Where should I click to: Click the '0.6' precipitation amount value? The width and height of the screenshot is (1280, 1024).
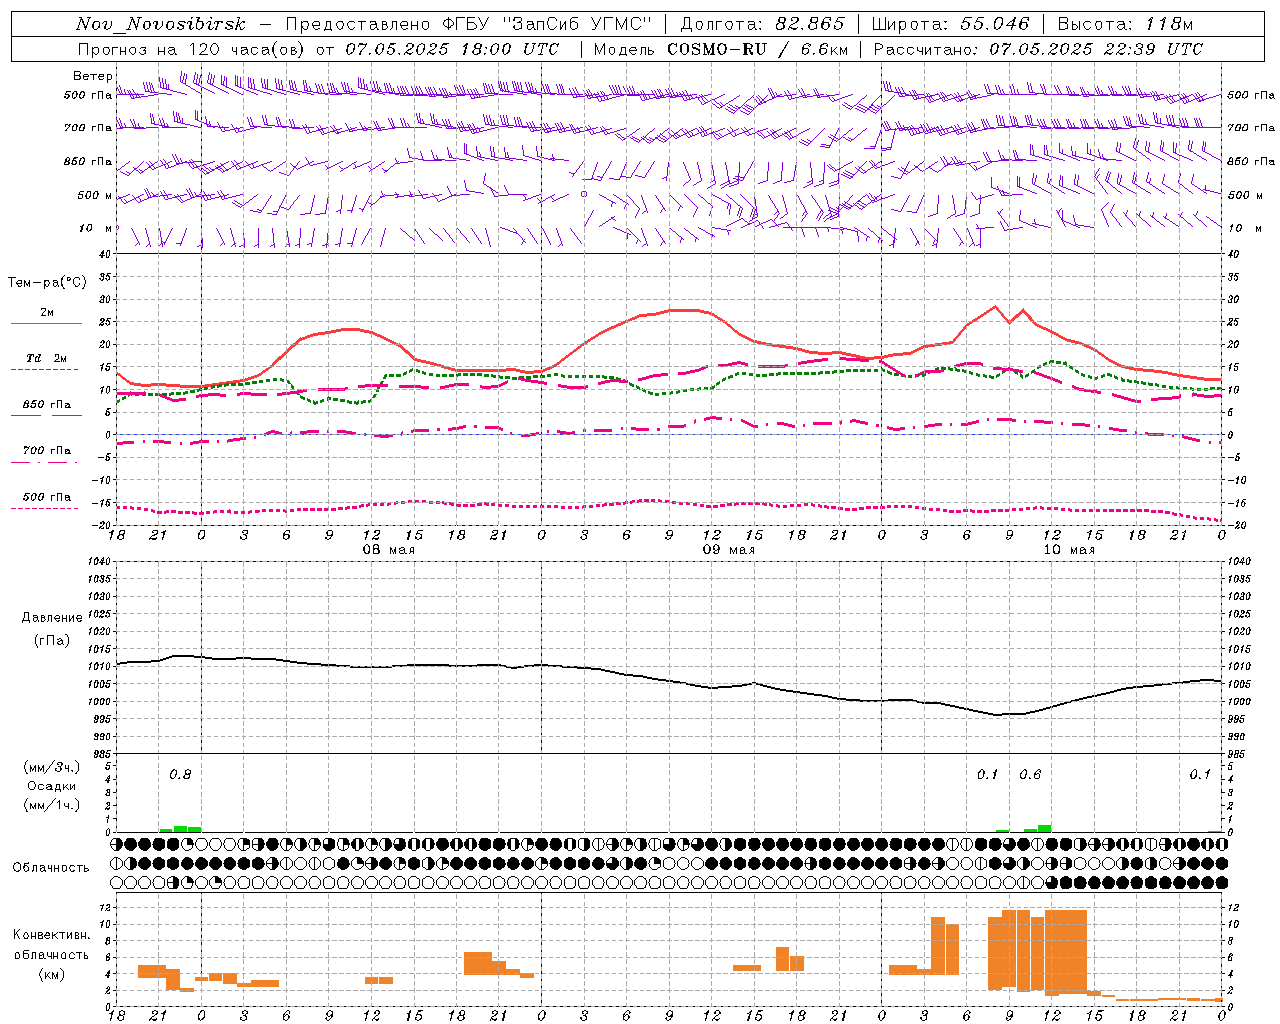coord(1030,775)
